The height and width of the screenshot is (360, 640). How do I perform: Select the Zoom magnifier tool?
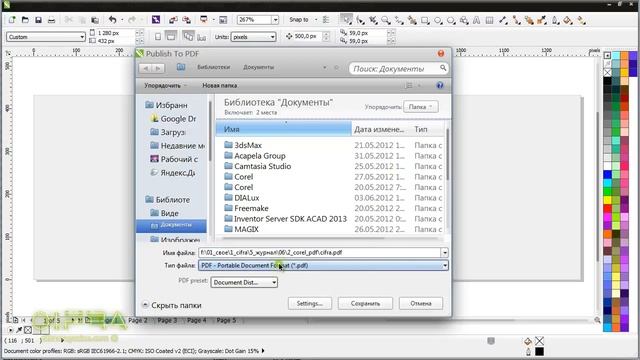point(386,20)
